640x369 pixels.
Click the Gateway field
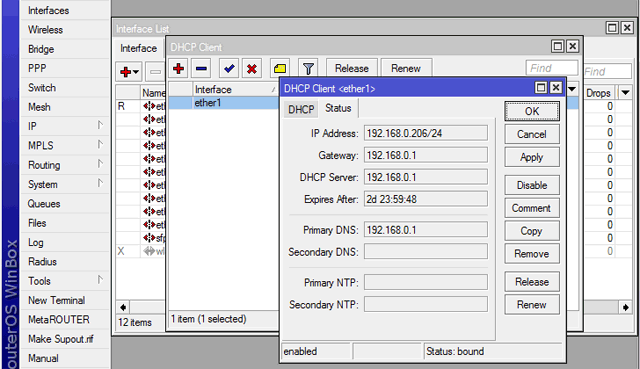(426, 156)
